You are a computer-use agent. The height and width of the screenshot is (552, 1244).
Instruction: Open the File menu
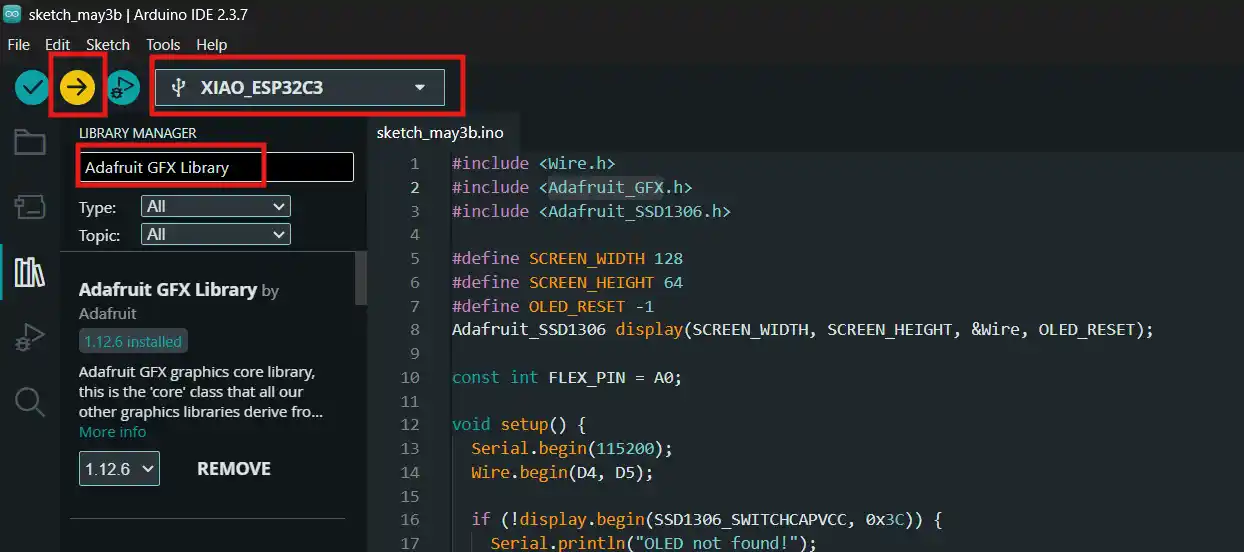[19, 45]
